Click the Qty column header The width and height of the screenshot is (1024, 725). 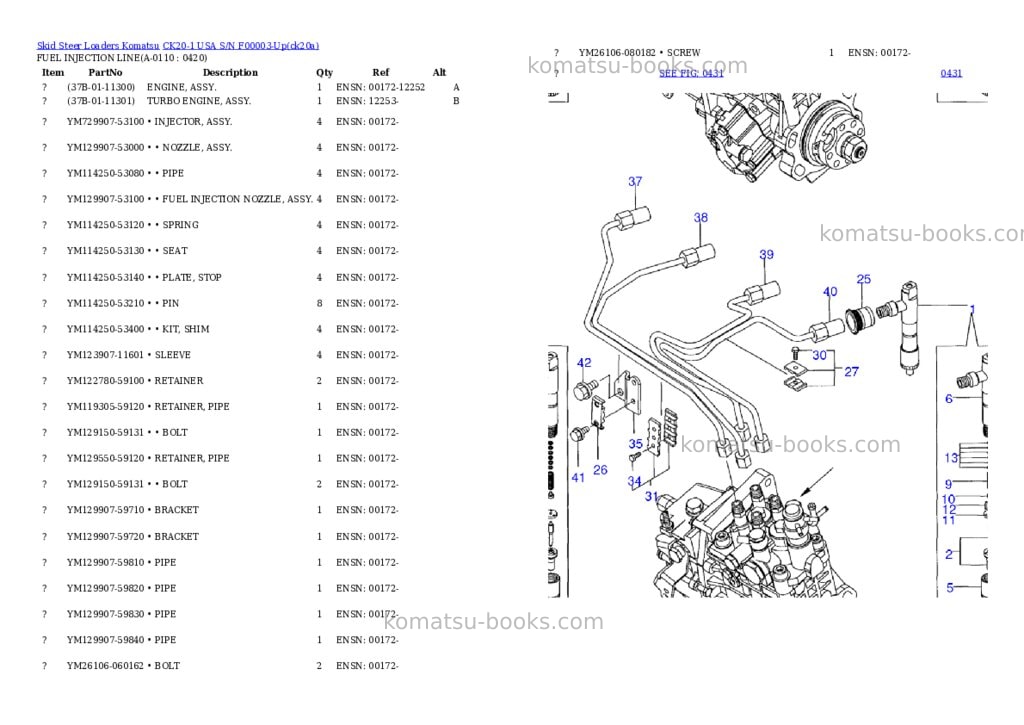[324, 72]
